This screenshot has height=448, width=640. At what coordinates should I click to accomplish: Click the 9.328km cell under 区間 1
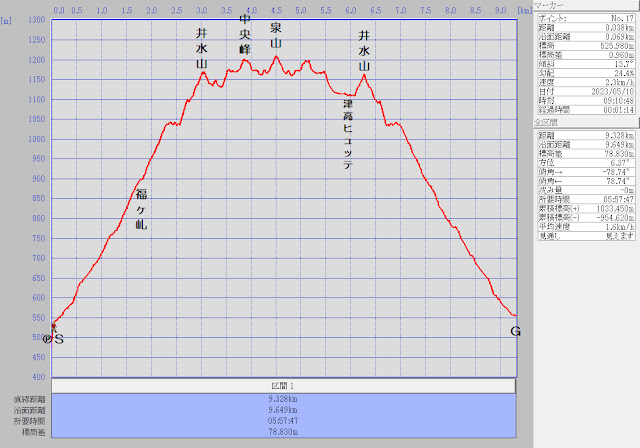click(x=283, y=399)
